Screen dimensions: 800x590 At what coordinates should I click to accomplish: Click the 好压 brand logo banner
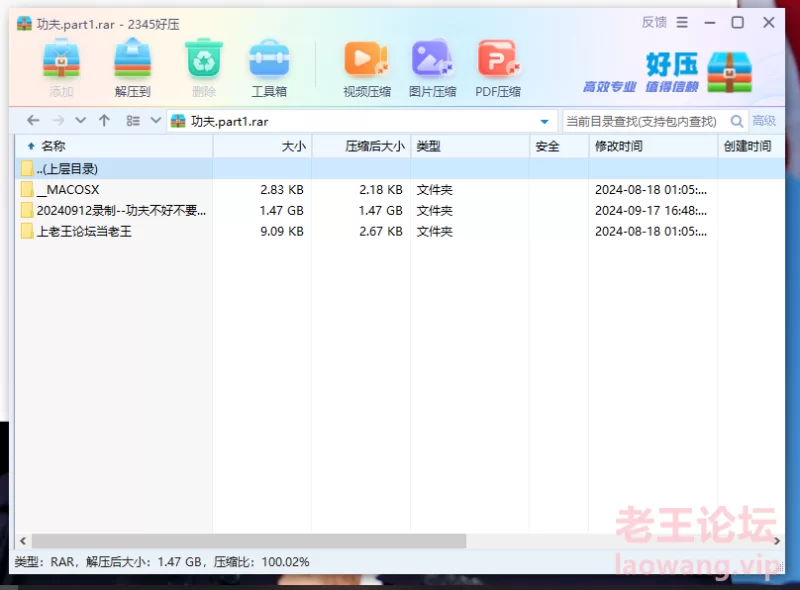point(667,72)
